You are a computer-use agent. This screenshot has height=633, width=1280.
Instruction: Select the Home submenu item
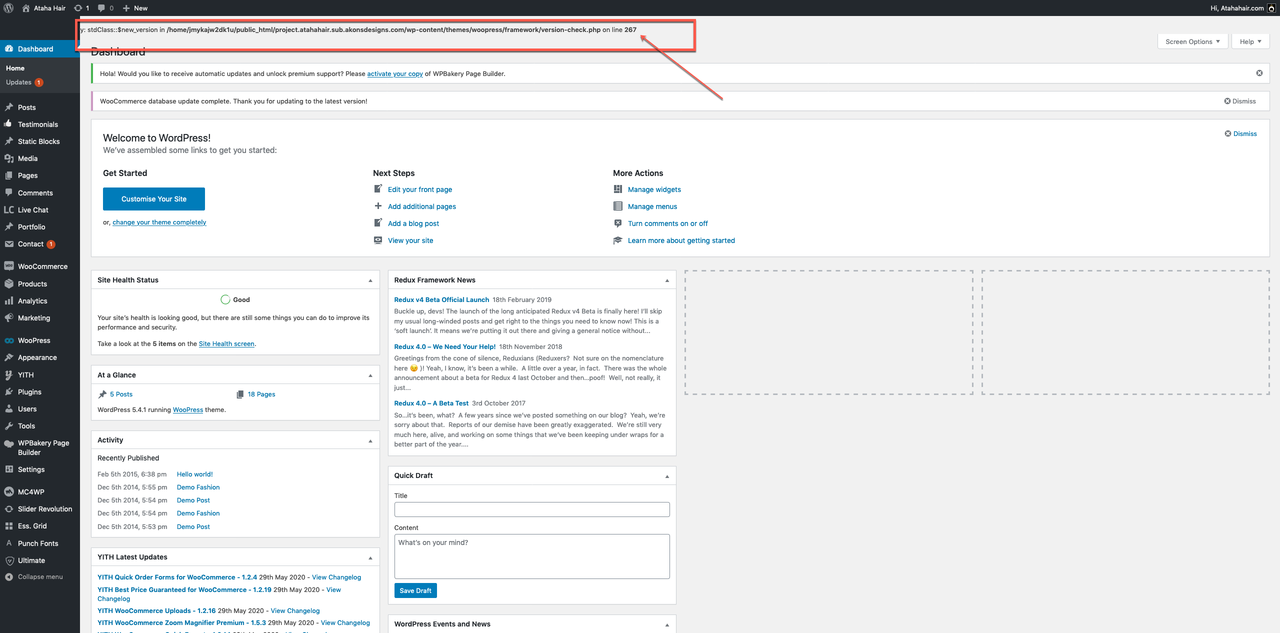click(x=15, y=68)
